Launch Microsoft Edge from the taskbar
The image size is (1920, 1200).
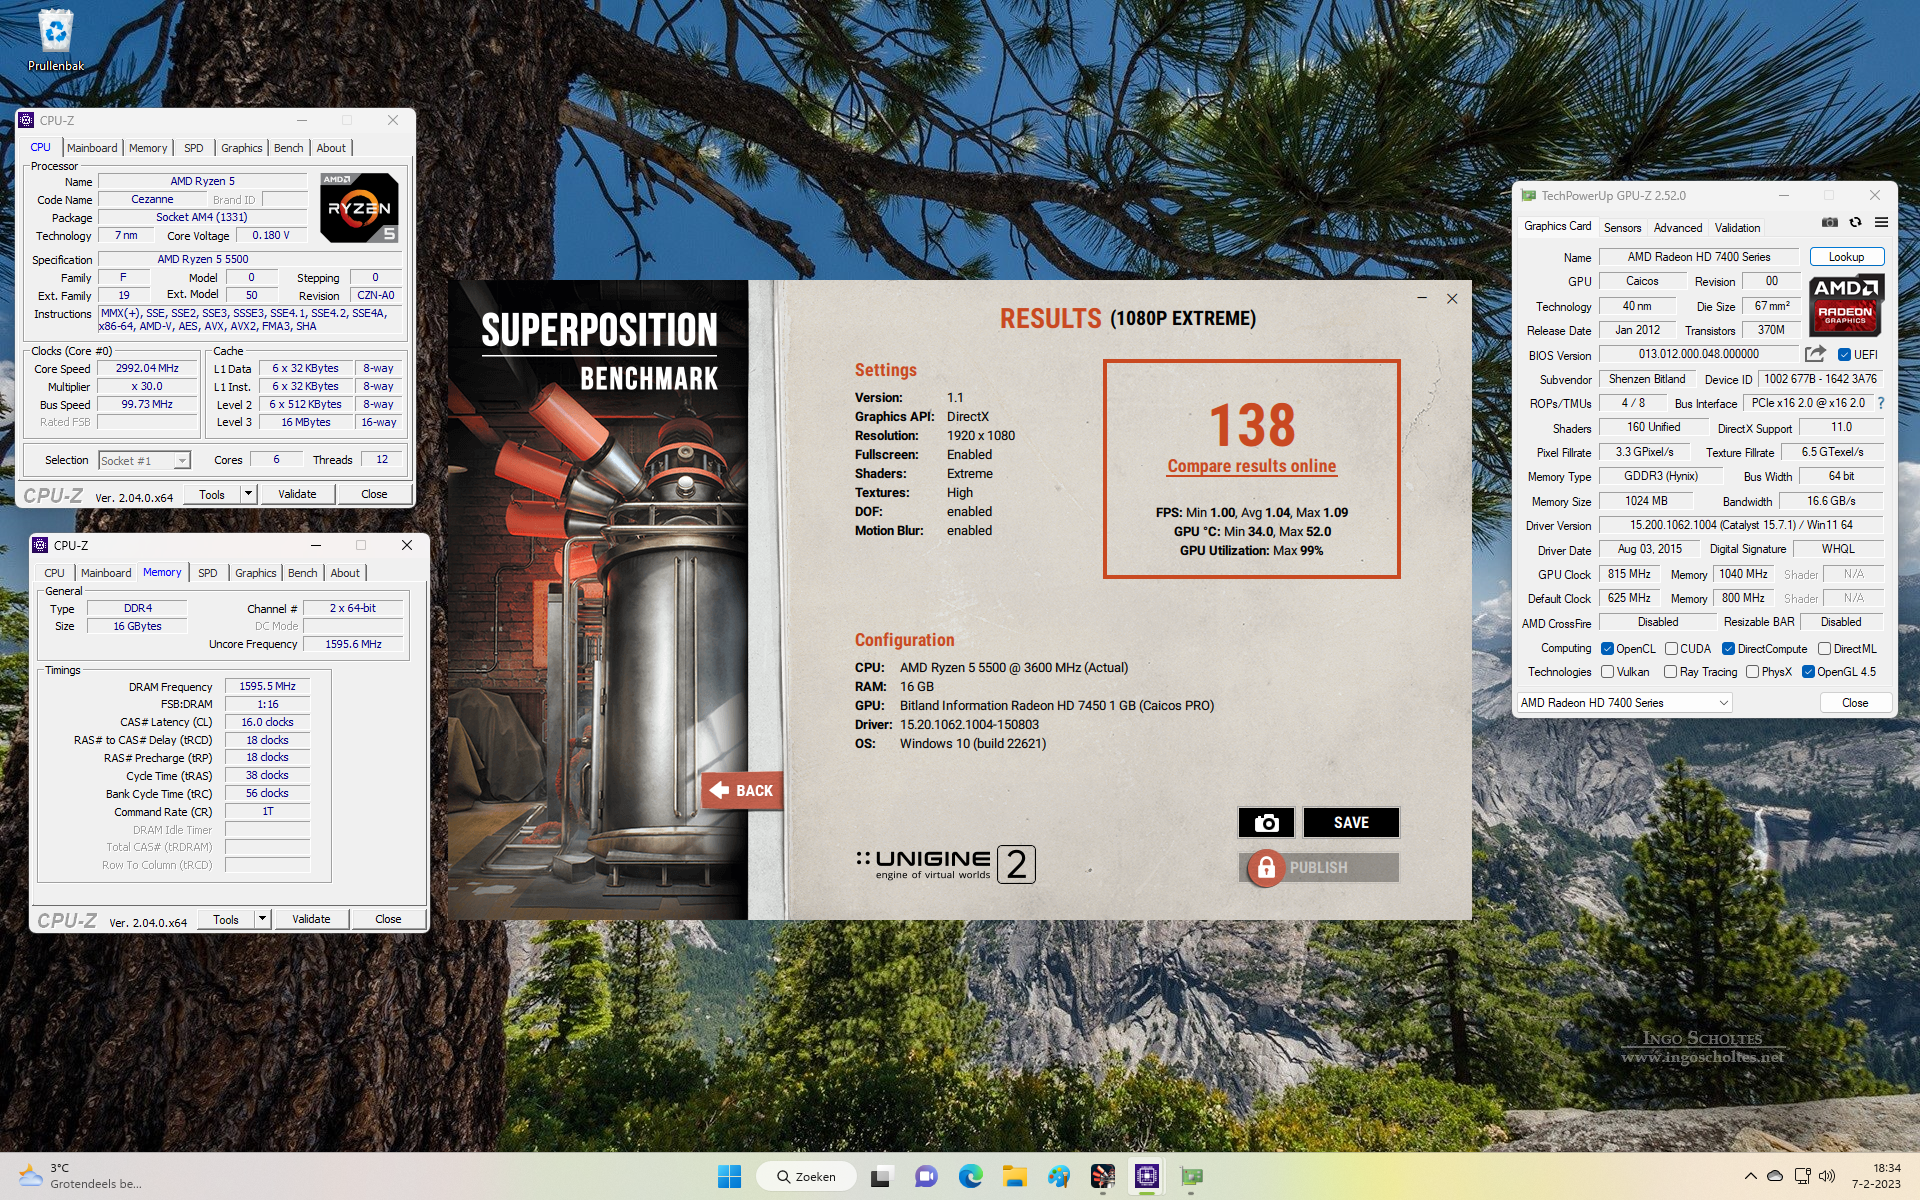970,1177
